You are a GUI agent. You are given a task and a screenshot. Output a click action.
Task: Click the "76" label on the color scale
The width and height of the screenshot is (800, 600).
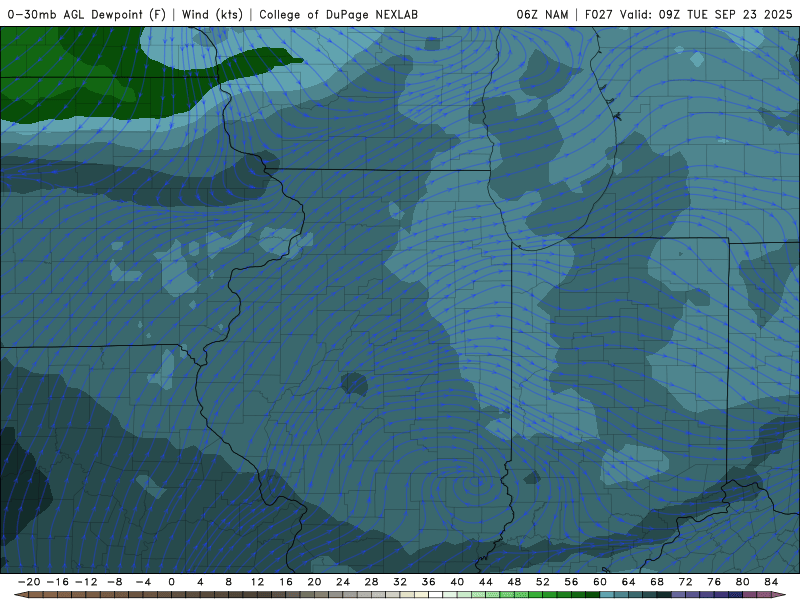(x=714, y=582)
